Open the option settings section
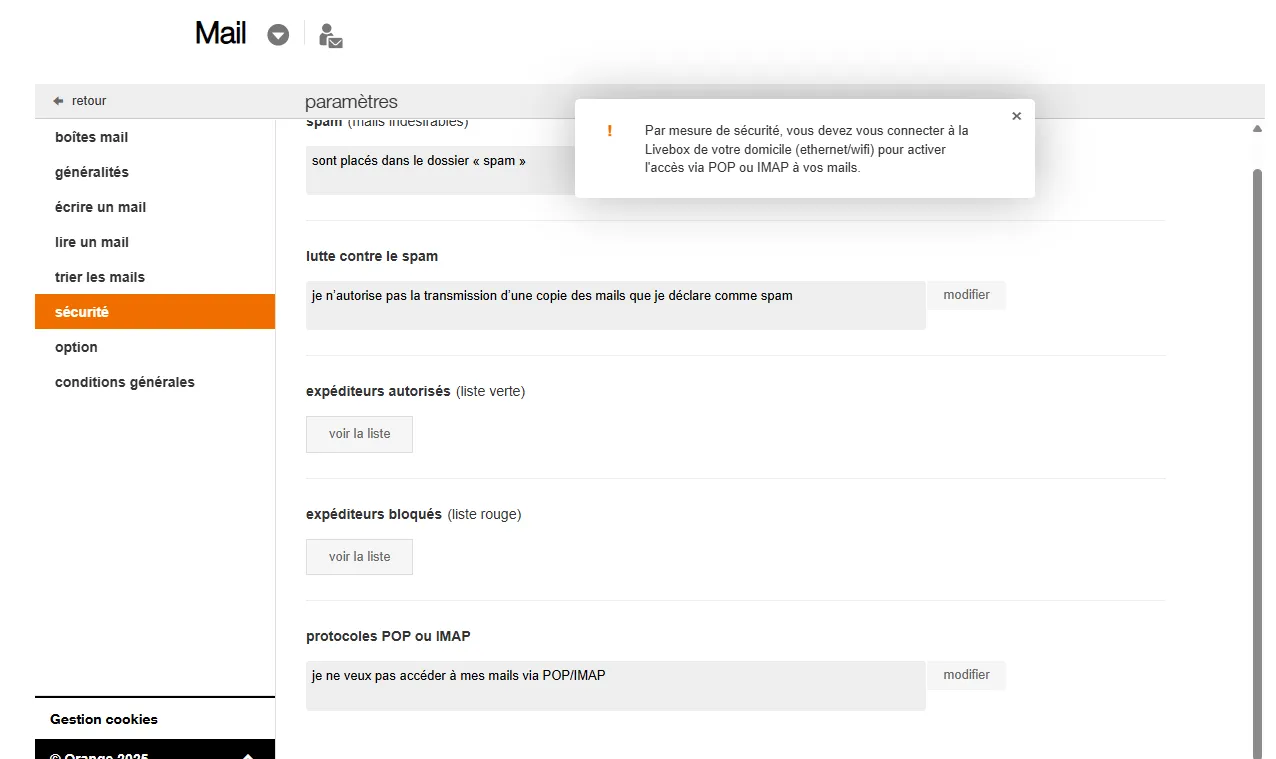Screen dimensions: 1276x759 [x=76, y=347]
